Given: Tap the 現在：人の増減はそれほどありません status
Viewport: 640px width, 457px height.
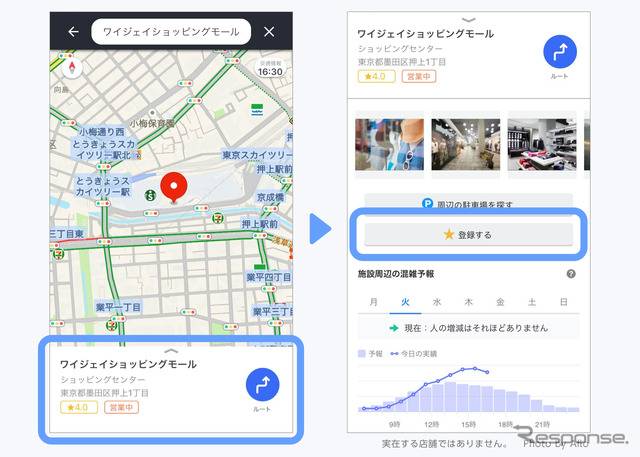Looking at the screenshot, I should click(469, 328).
